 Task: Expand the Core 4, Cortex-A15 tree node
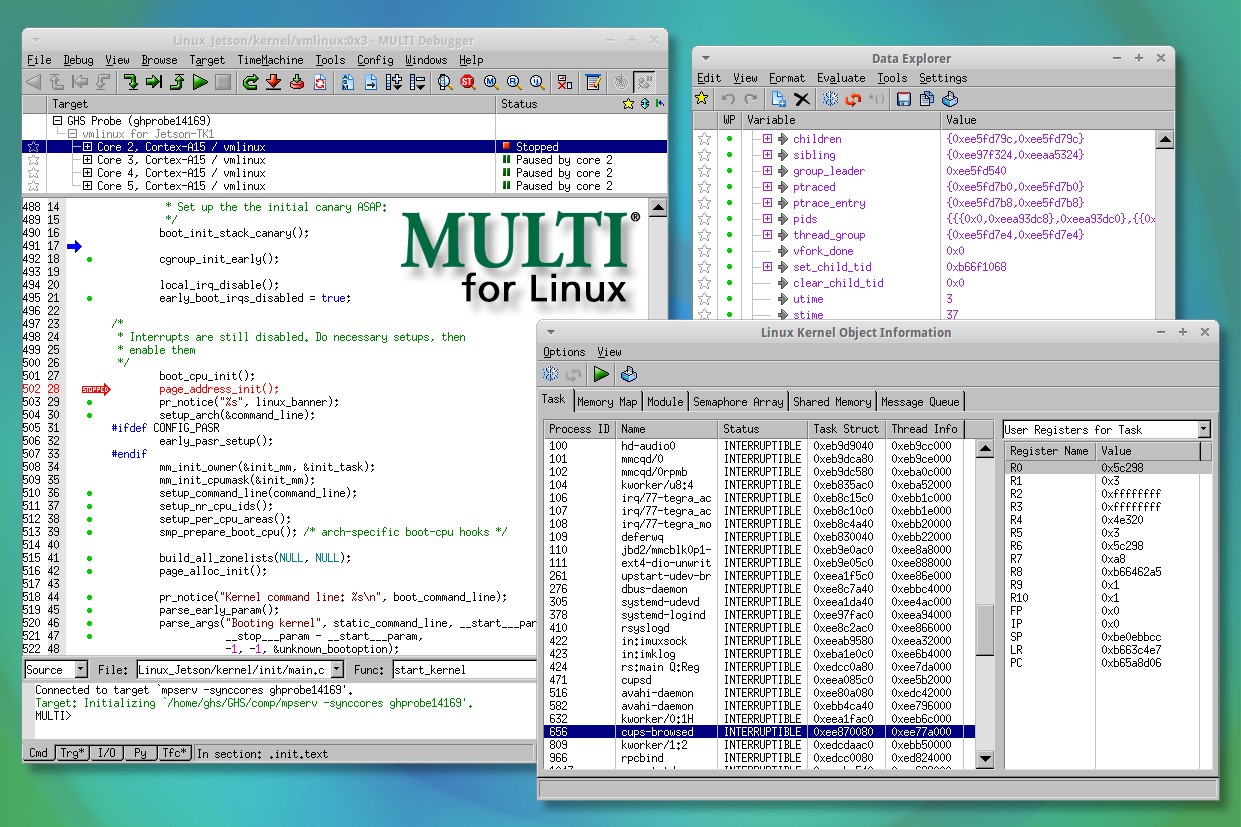pyautogui.click(x=88, y=173)
